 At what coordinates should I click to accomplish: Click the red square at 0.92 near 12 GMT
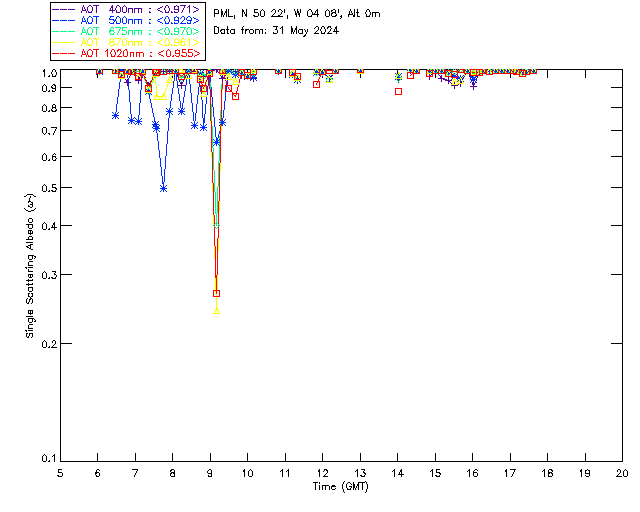(316, 85)
